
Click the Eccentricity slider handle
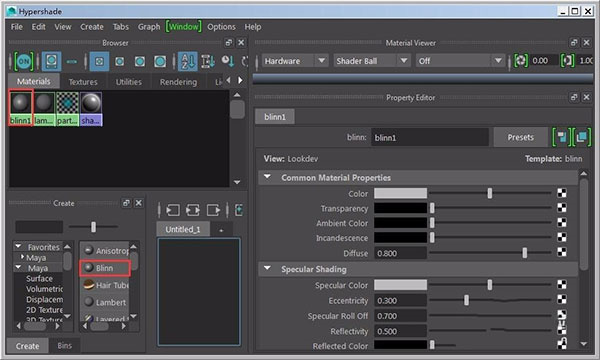466,300
